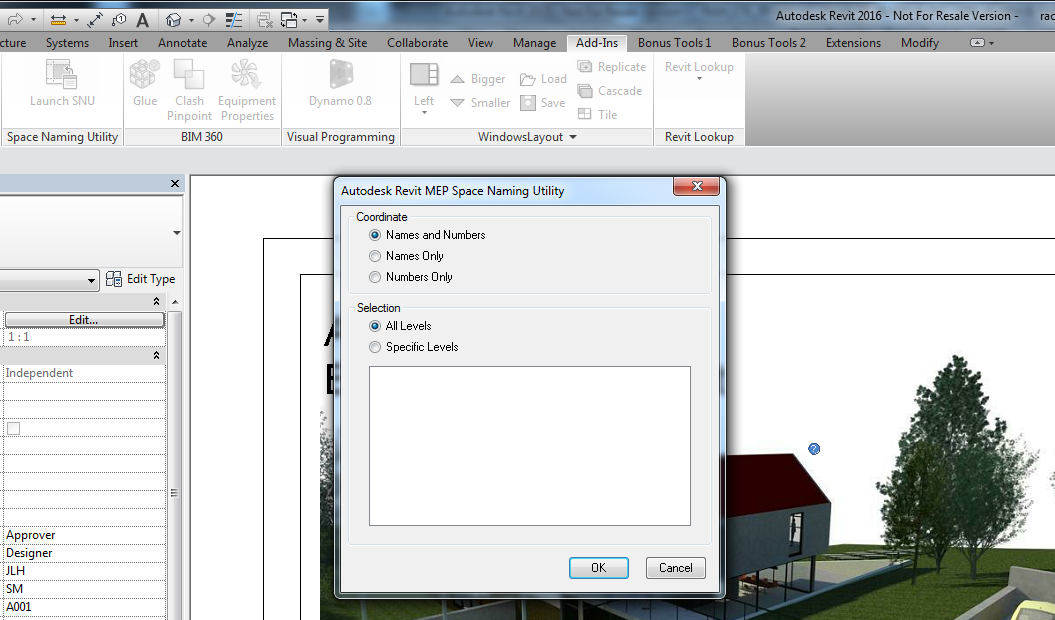Open the Redo history dropdown arrow
Image resolution: width=1055 pixels, height=620 pixels.
33,20
